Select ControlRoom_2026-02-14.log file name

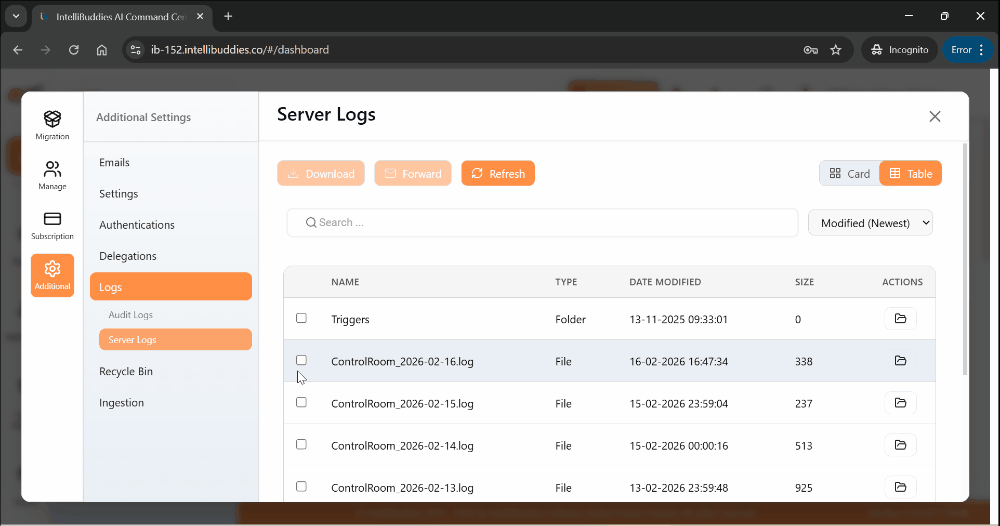coord(402,446)
